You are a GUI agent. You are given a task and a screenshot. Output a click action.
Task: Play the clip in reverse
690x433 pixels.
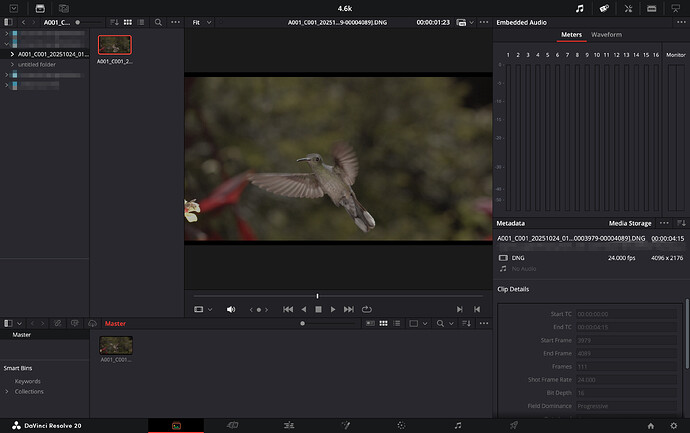coord(304,309)
